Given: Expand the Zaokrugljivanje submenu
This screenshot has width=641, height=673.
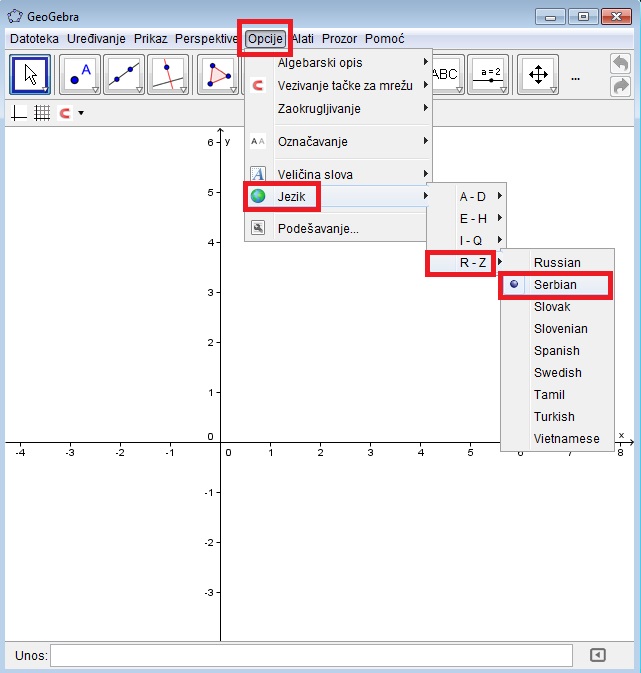Looking at the screenshot, I should click(338, 109).
